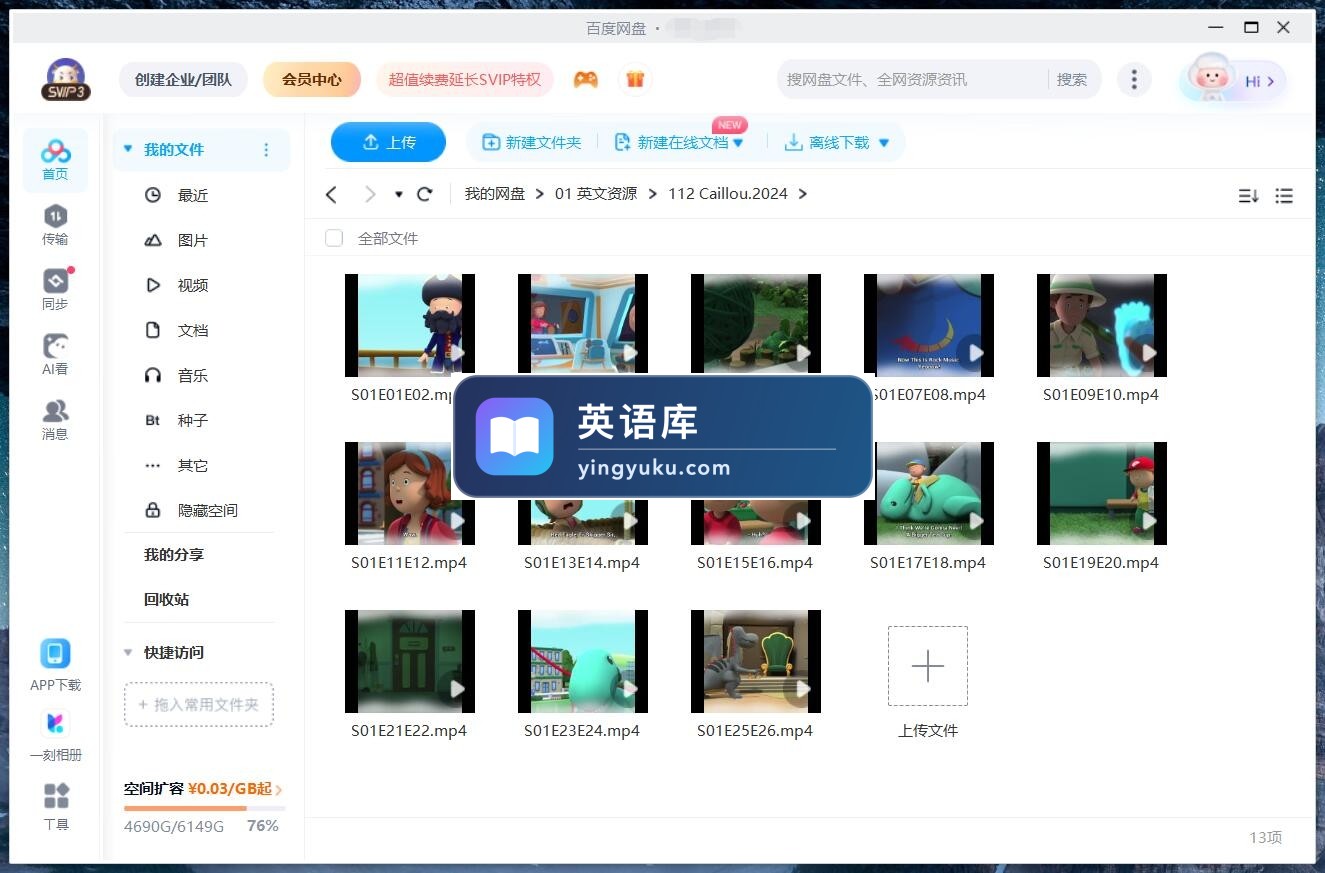Open 我的文件 three-dot options
Screen dimensions: 1325x873
click(266, 150)
